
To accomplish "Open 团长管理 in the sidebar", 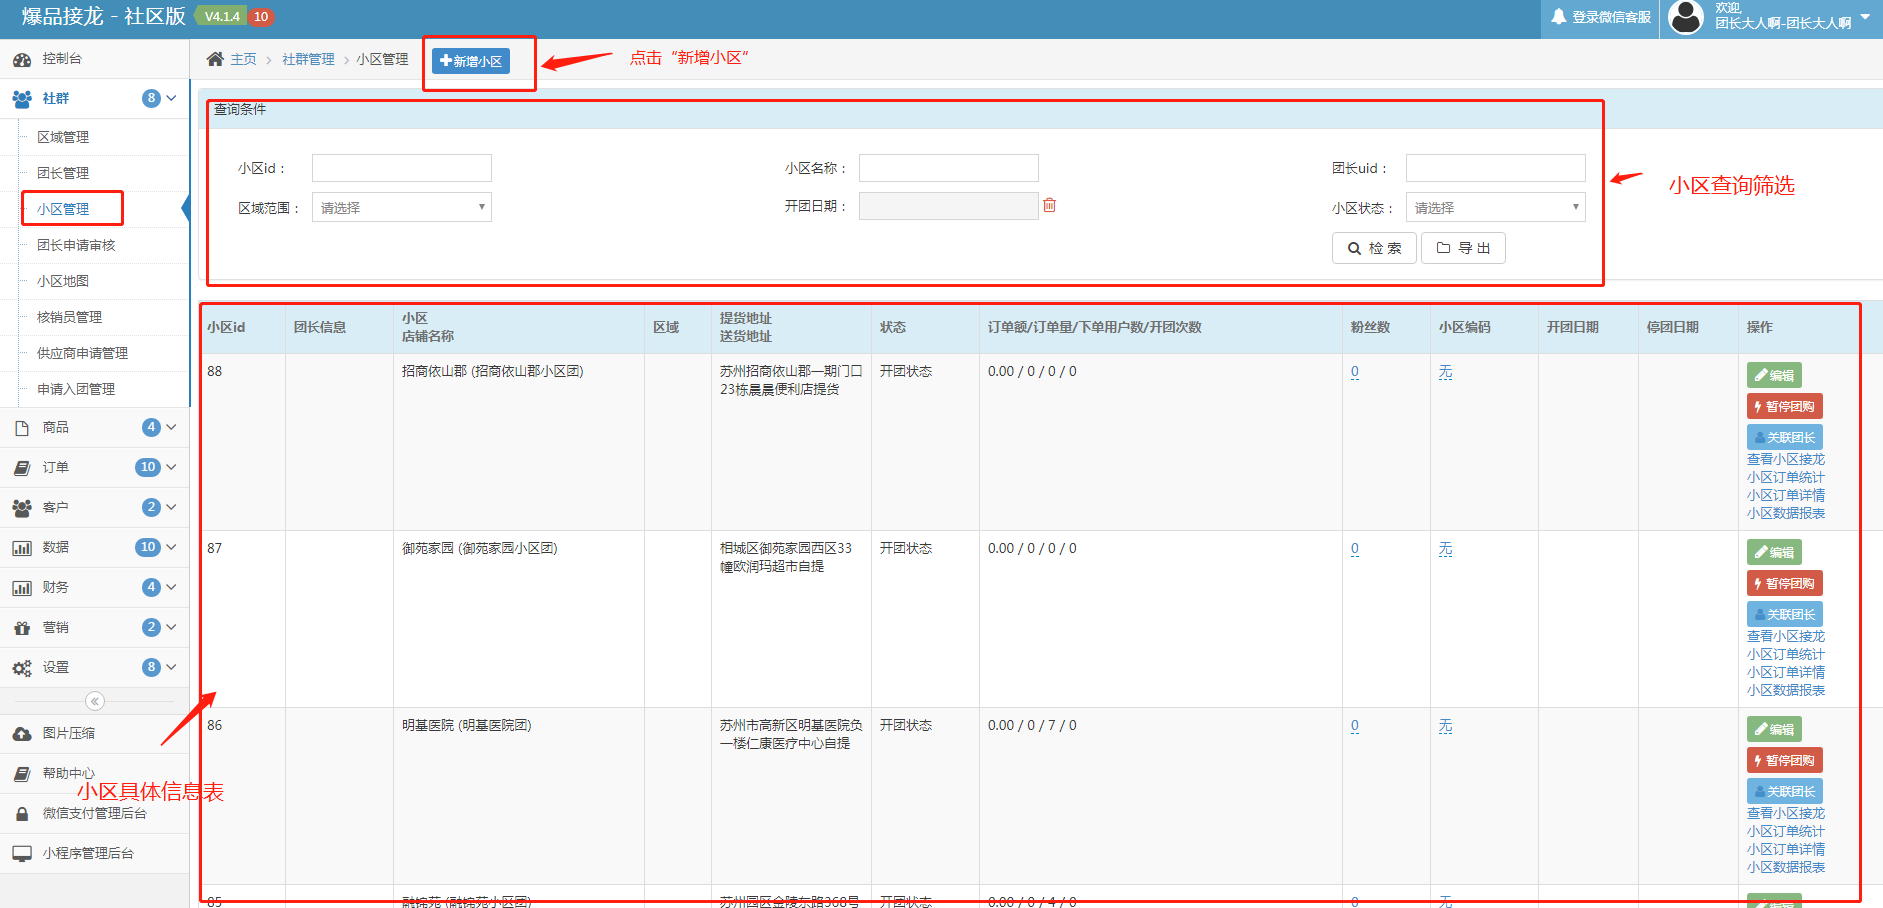I will coord(63,173).
